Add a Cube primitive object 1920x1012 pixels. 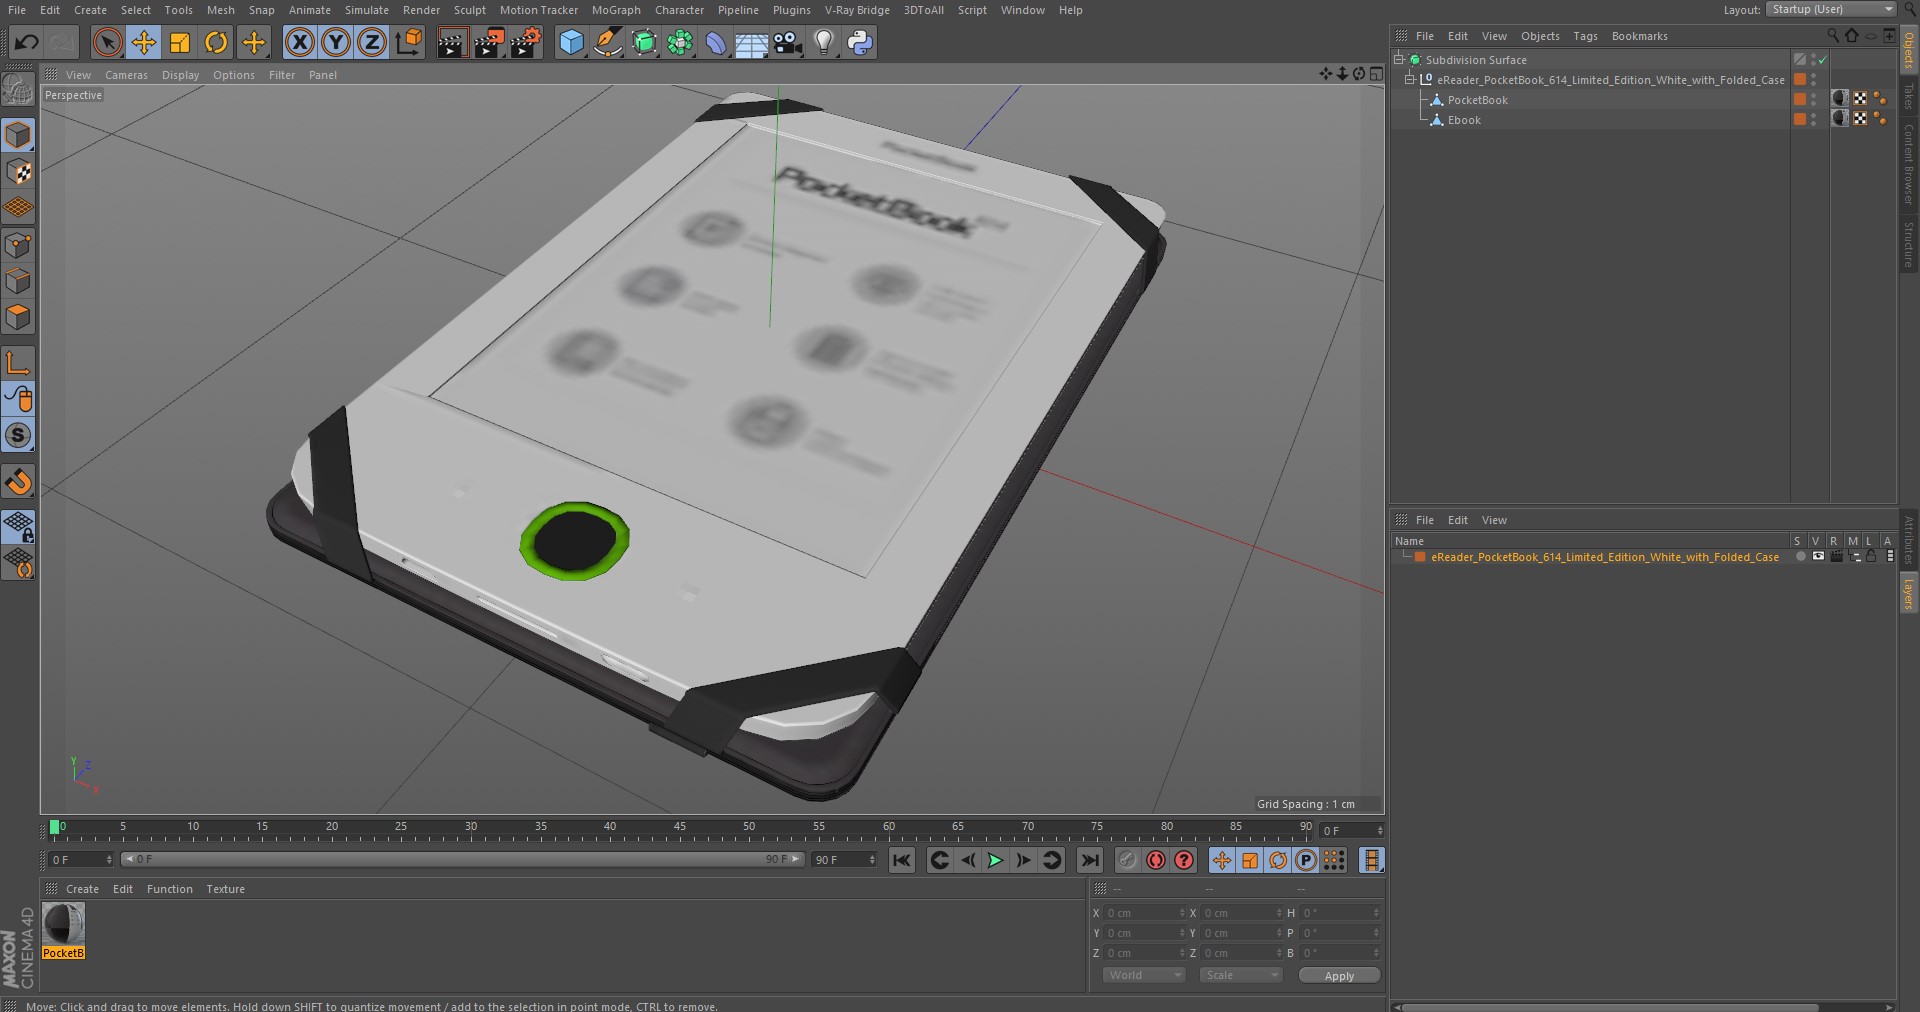[571, 42]
